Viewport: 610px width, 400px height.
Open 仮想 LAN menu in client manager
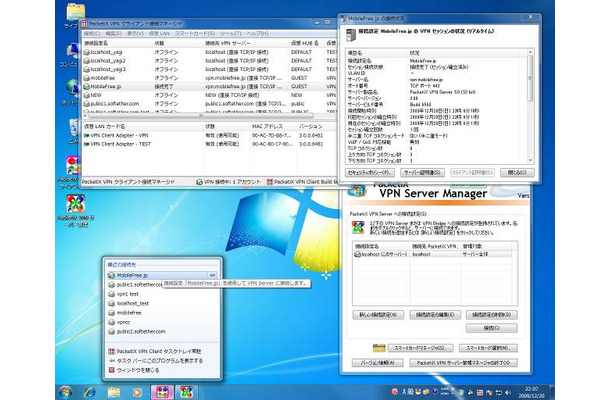point(159,34)
